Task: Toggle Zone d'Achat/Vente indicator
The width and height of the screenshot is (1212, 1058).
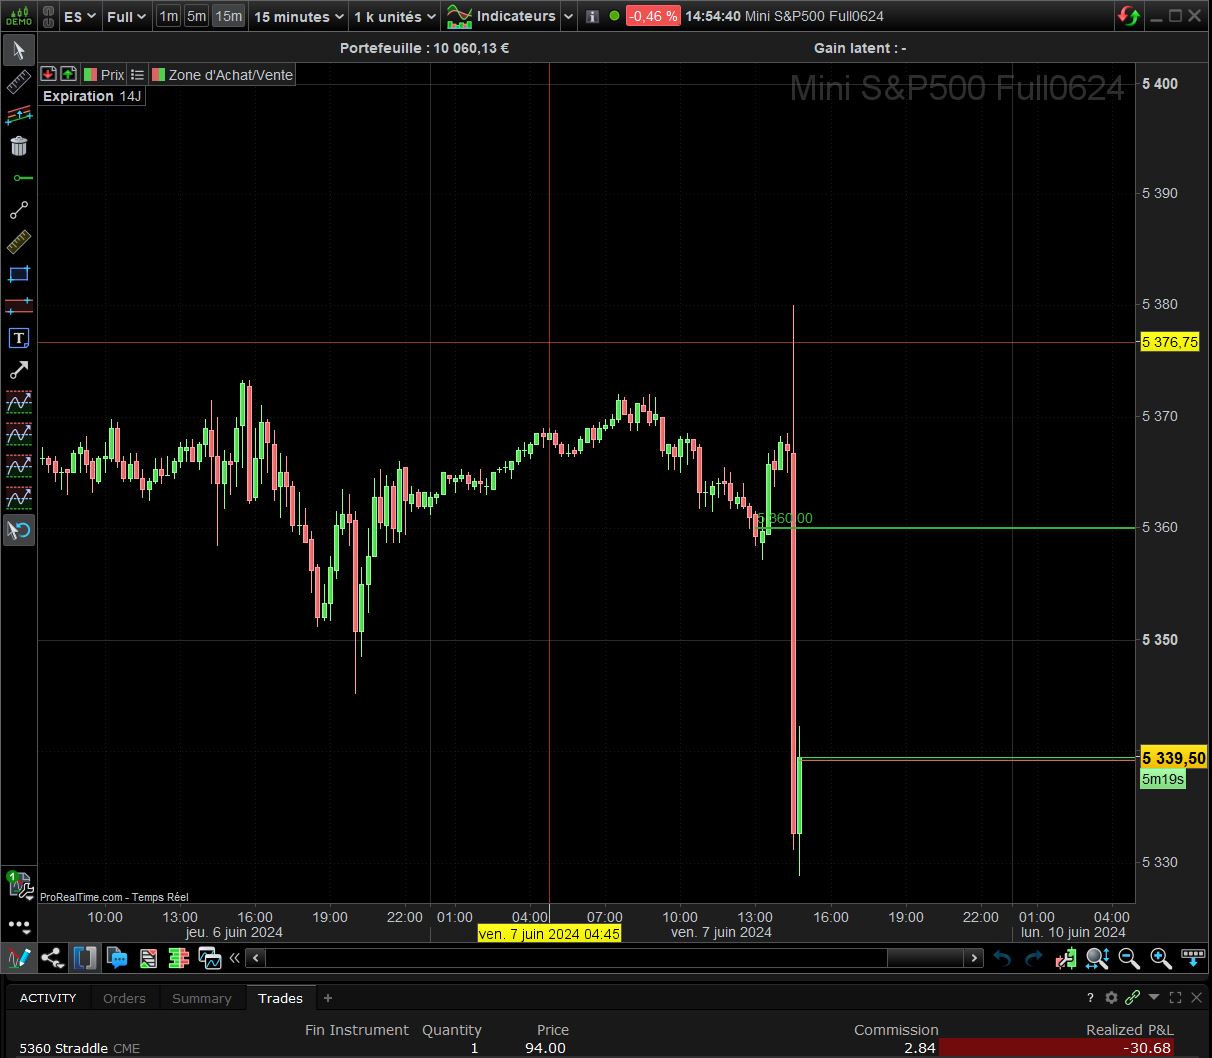Action: [222, 75]
